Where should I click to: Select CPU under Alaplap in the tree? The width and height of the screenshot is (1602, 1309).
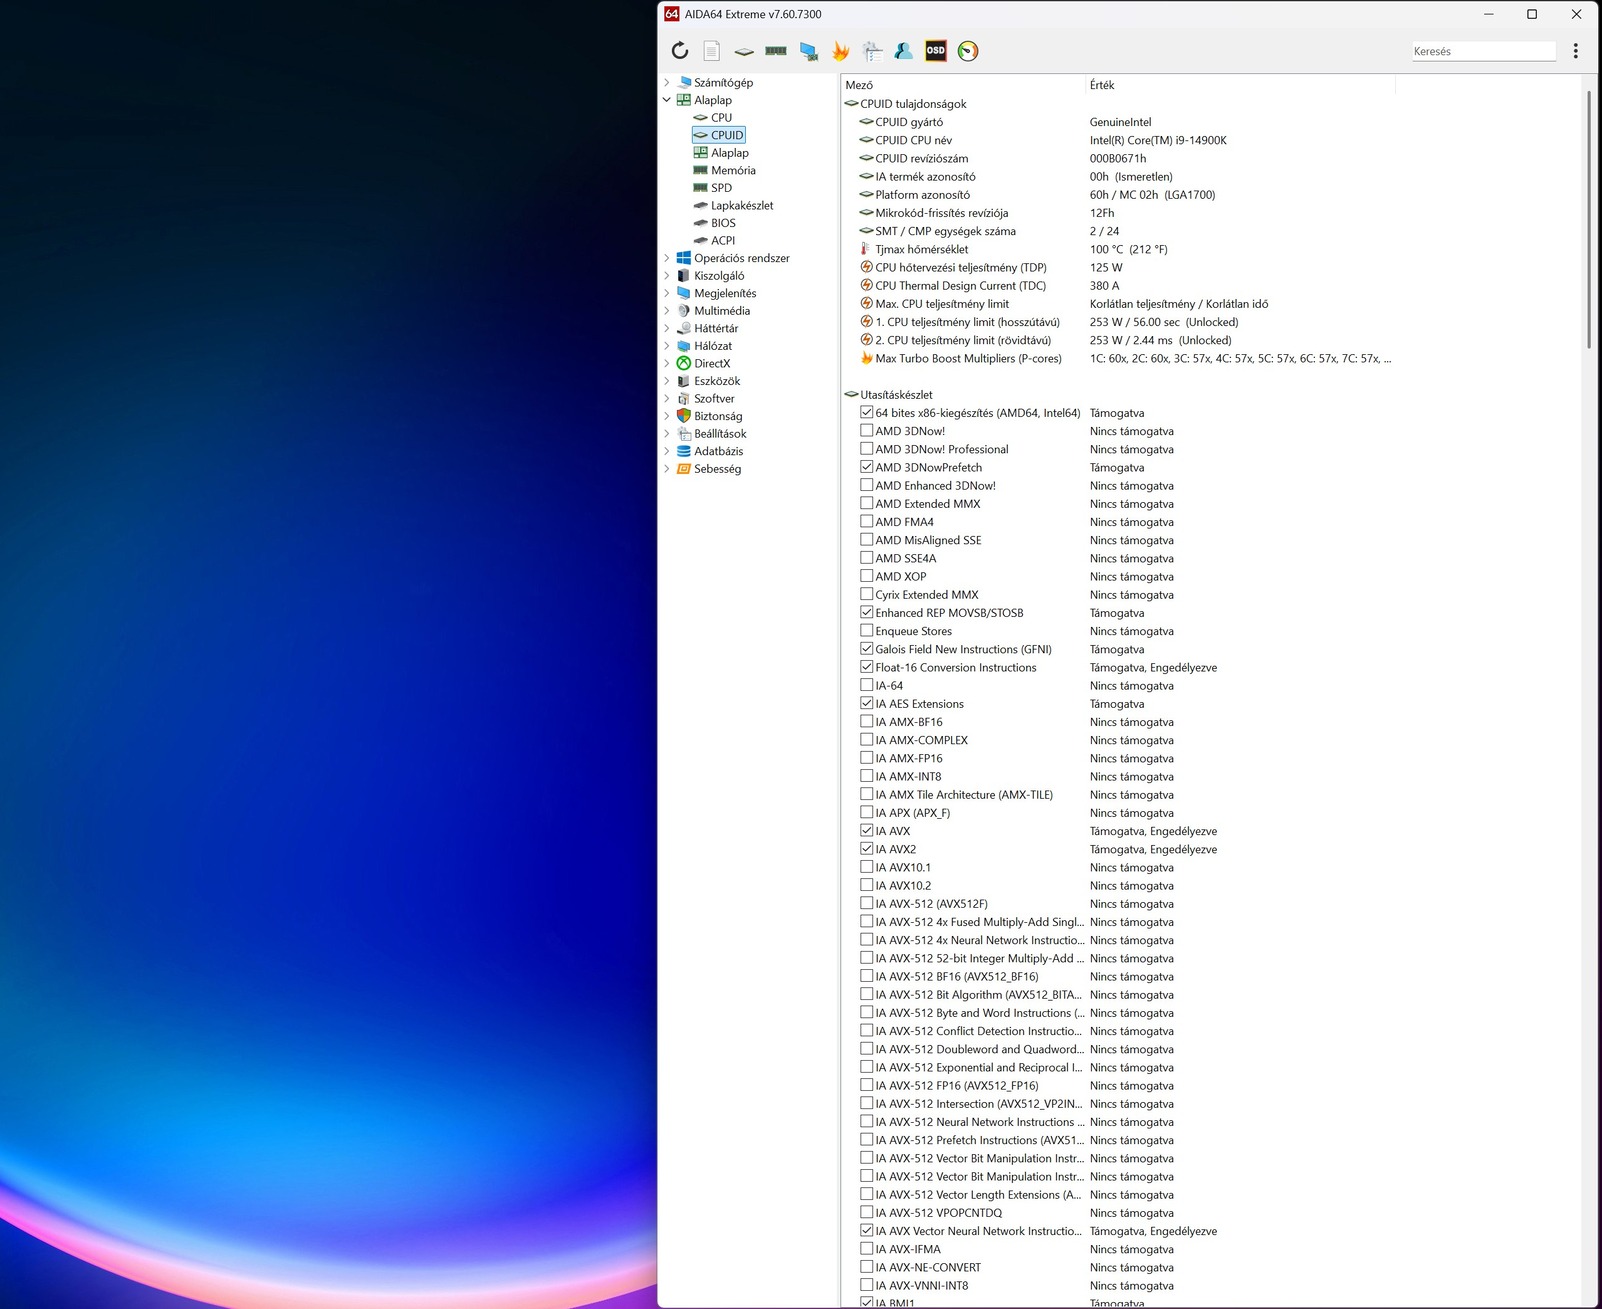coord(721,118)
